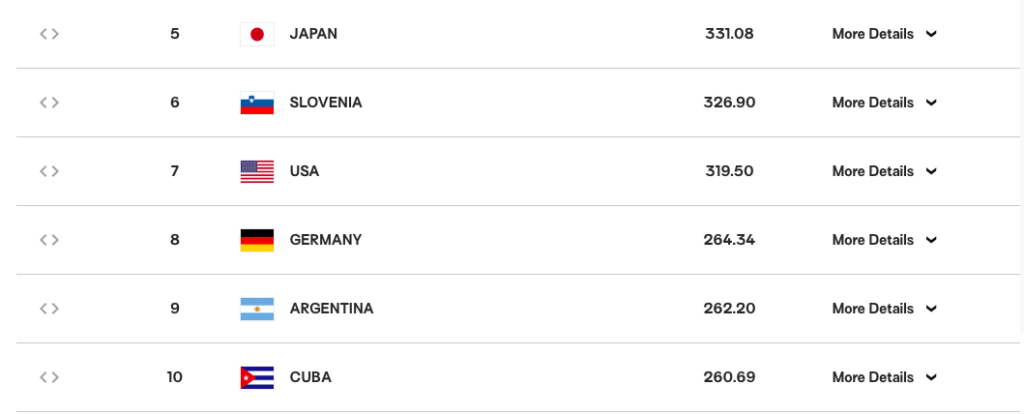This screenshot has width=1024, height=415.
Task: Click the USA flag icon
Action: (257, 171)
